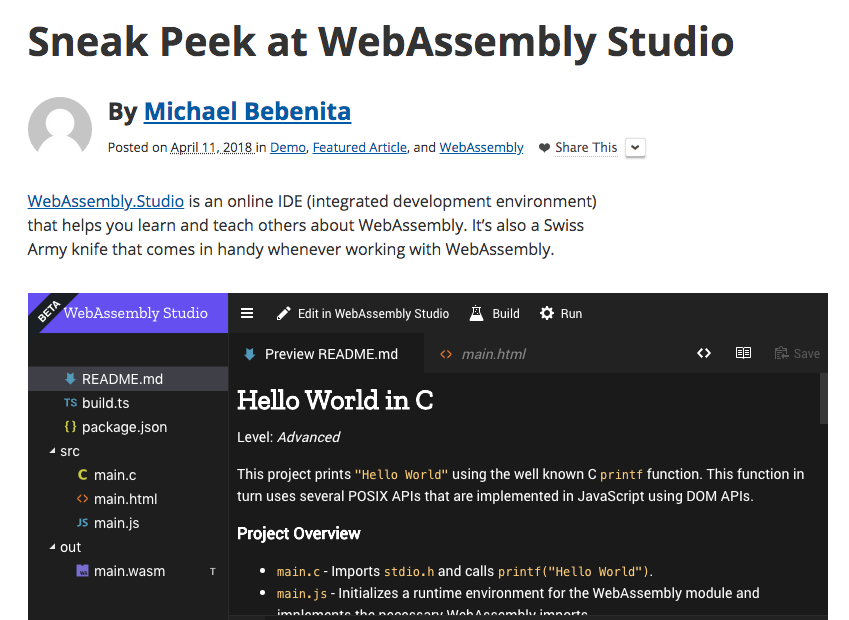Click the markdown icon beside README.md file

point(70,378)
